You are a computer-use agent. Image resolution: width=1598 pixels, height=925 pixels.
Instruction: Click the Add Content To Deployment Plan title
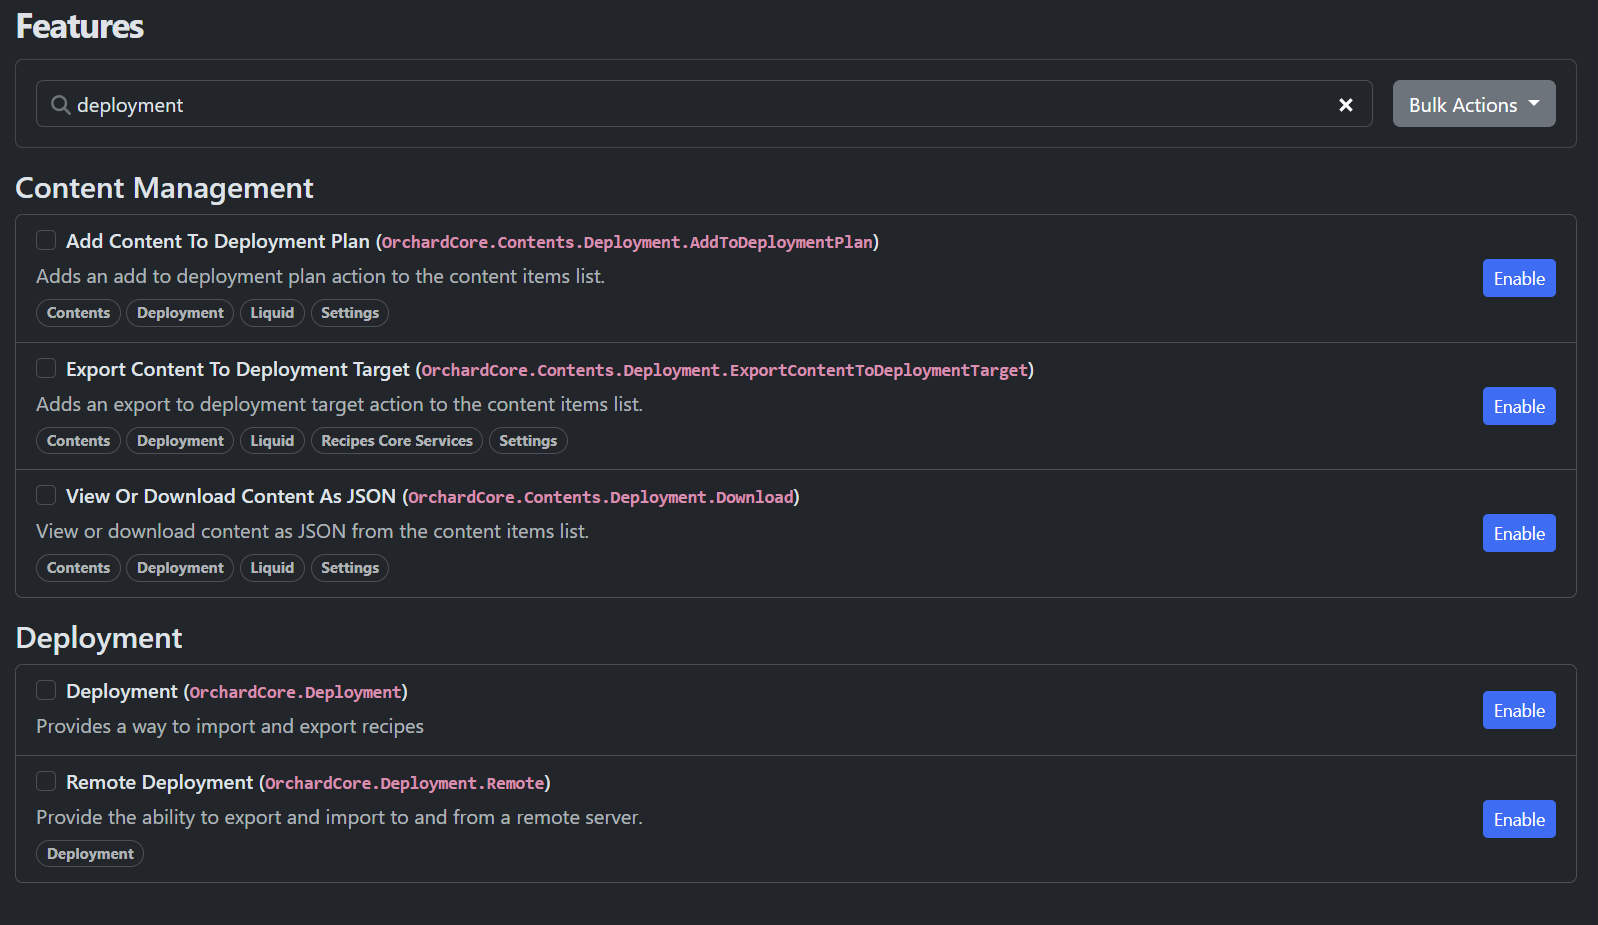point(218,241)
